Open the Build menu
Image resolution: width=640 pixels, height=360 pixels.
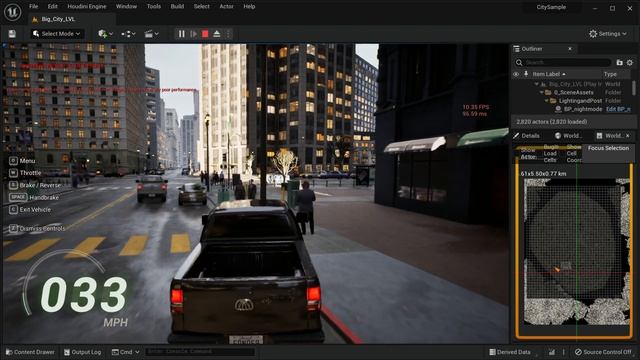point(177,7)
